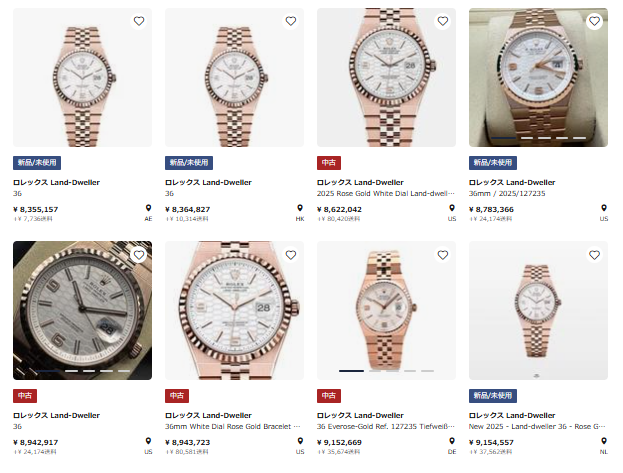
Task: Click location pin above the AE country code
Action: click(x=148, y=209)
